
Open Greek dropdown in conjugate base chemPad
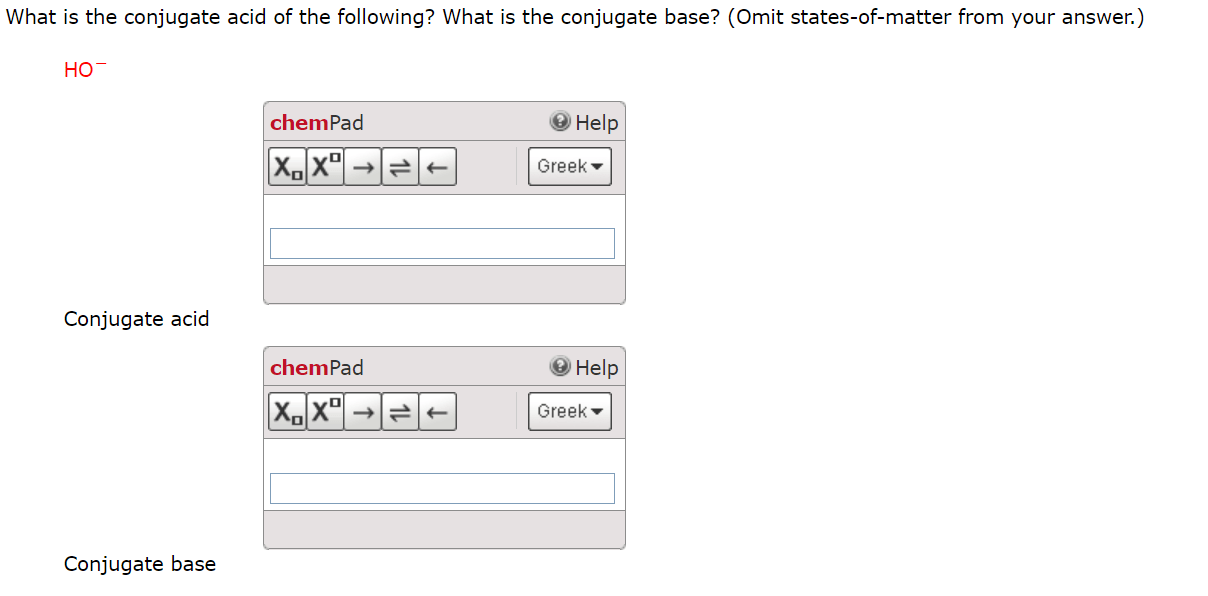[x=570, y=411]
